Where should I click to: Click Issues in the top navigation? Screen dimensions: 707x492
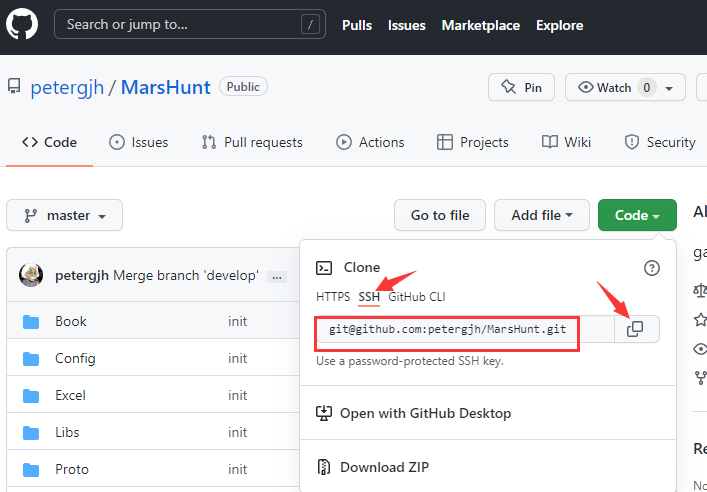click(407, 25)
